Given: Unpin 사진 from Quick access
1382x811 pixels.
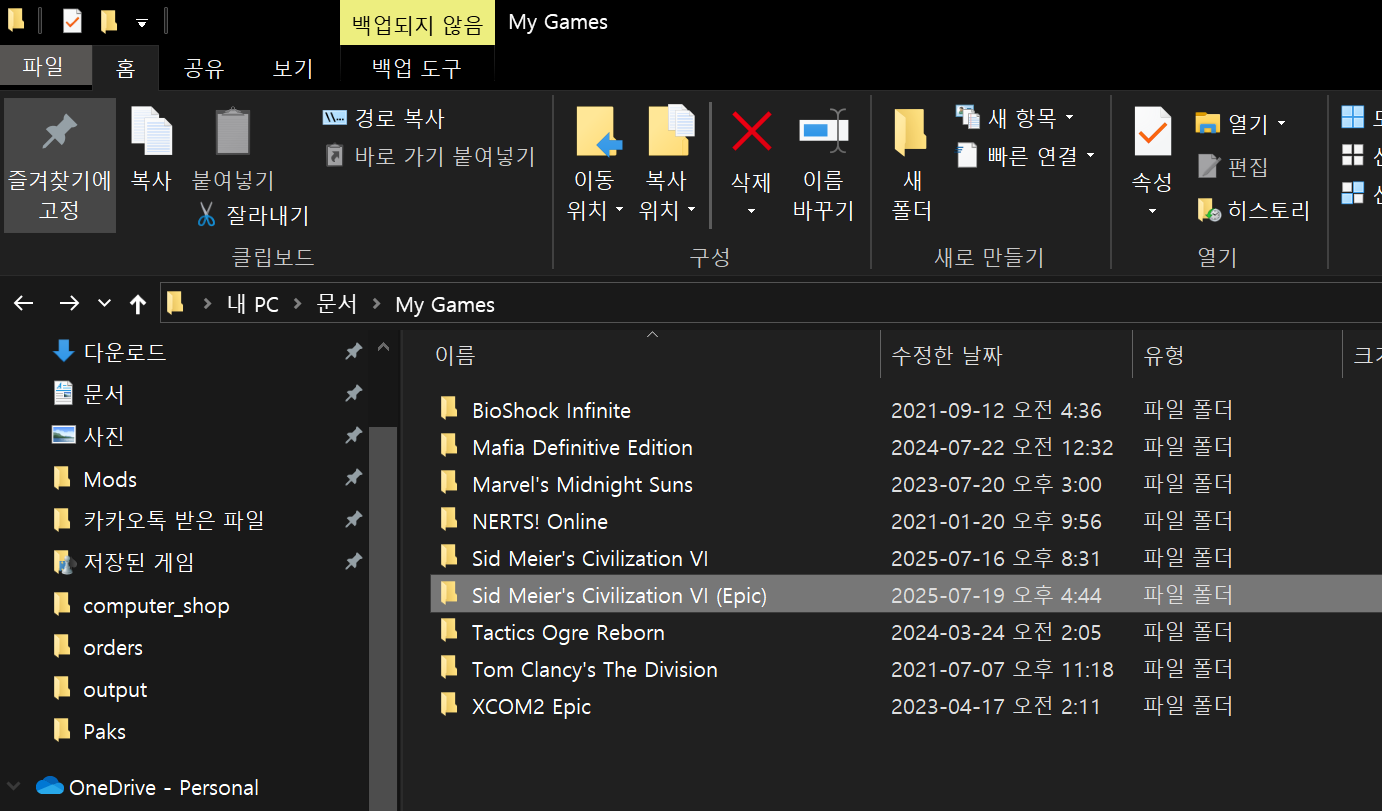Looking at the screenshot, I should [x=353, y=436].
